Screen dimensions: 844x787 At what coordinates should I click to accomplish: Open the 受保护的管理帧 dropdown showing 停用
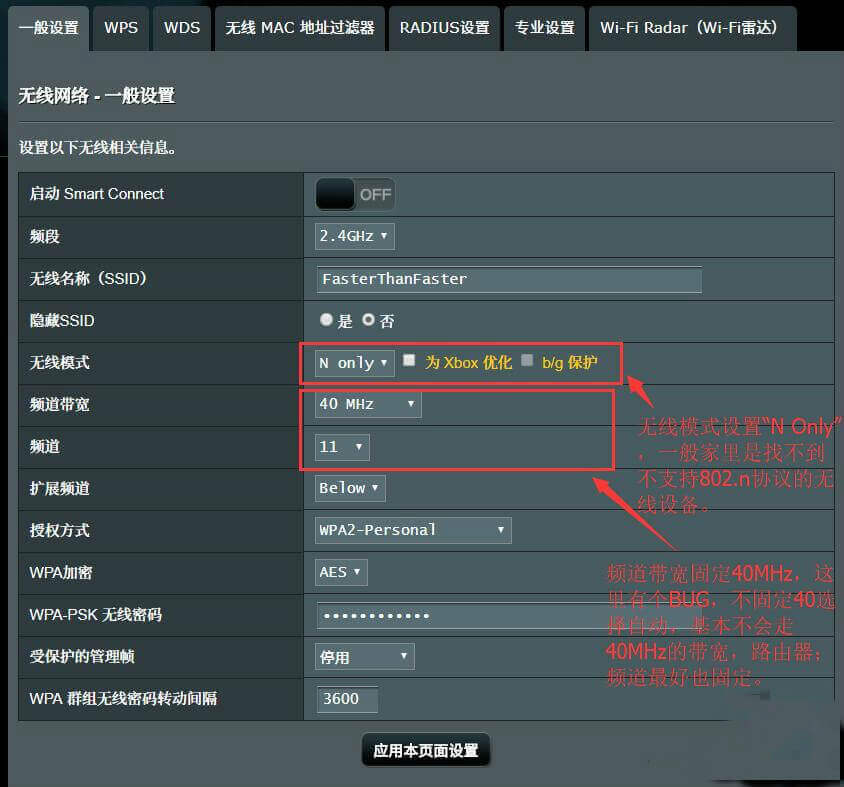pyautogui.click(x=363, y=656)
